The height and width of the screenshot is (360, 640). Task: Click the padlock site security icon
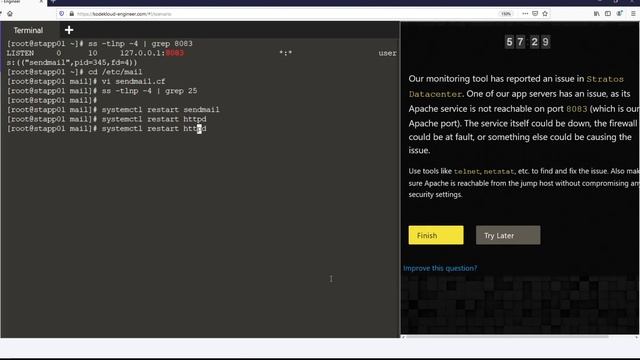tap(71, 13)
